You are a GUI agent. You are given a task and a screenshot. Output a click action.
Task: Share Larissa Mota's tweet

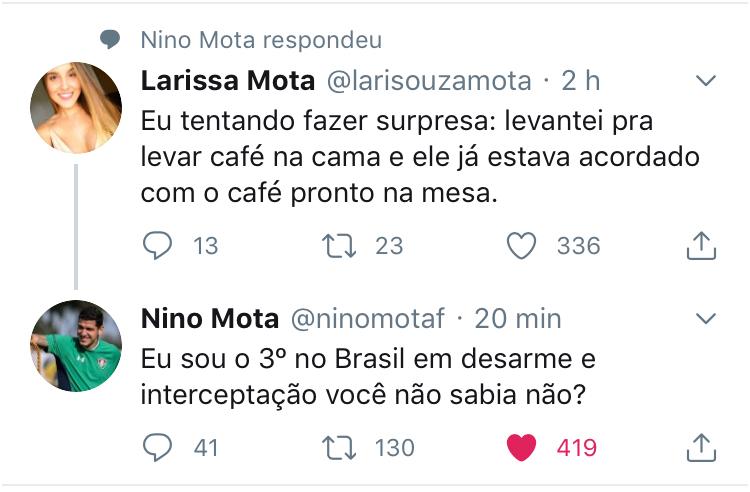pos(701,246)
